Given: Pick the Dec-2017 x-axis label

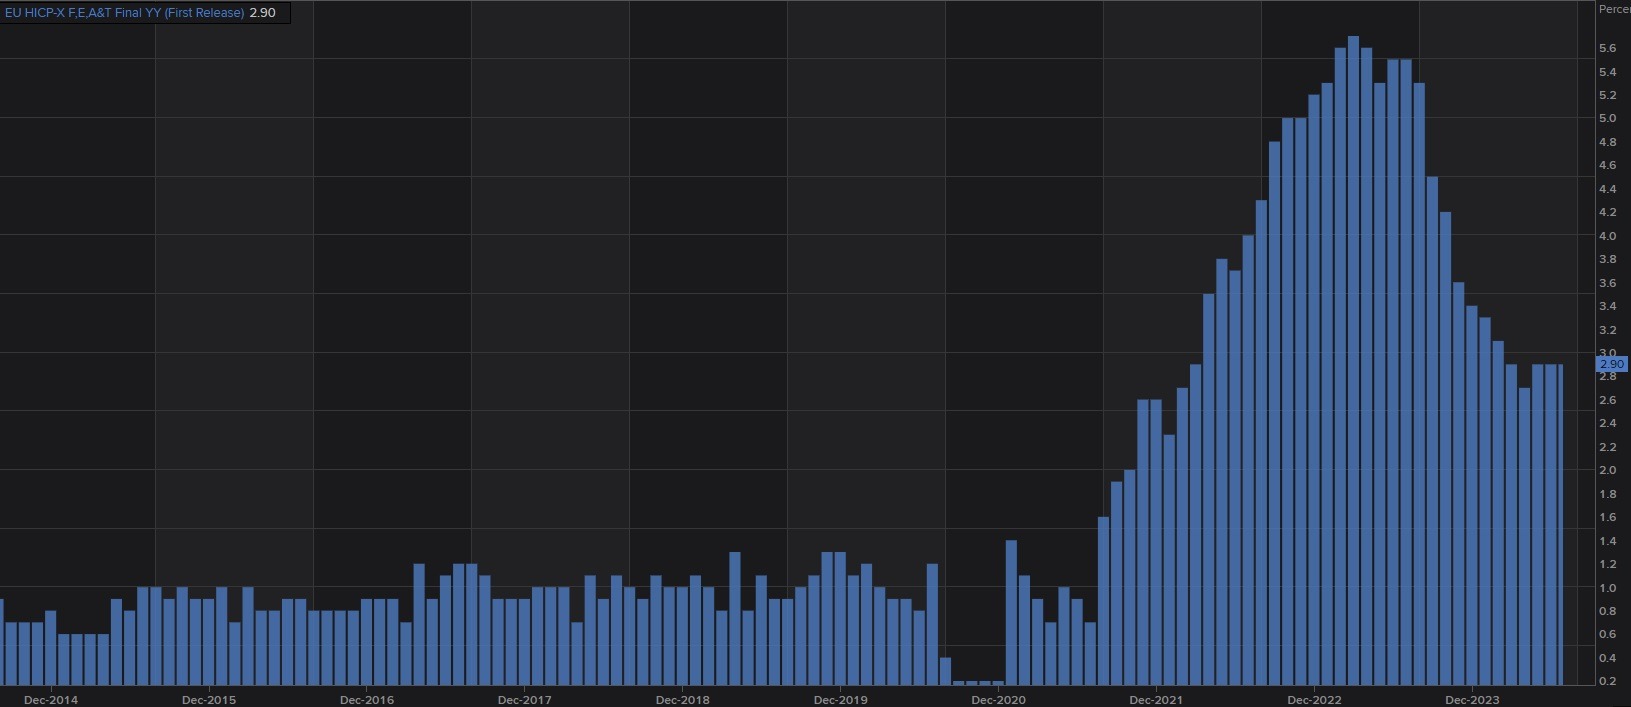Looking at the screenshot, I should tap(524, 699).
